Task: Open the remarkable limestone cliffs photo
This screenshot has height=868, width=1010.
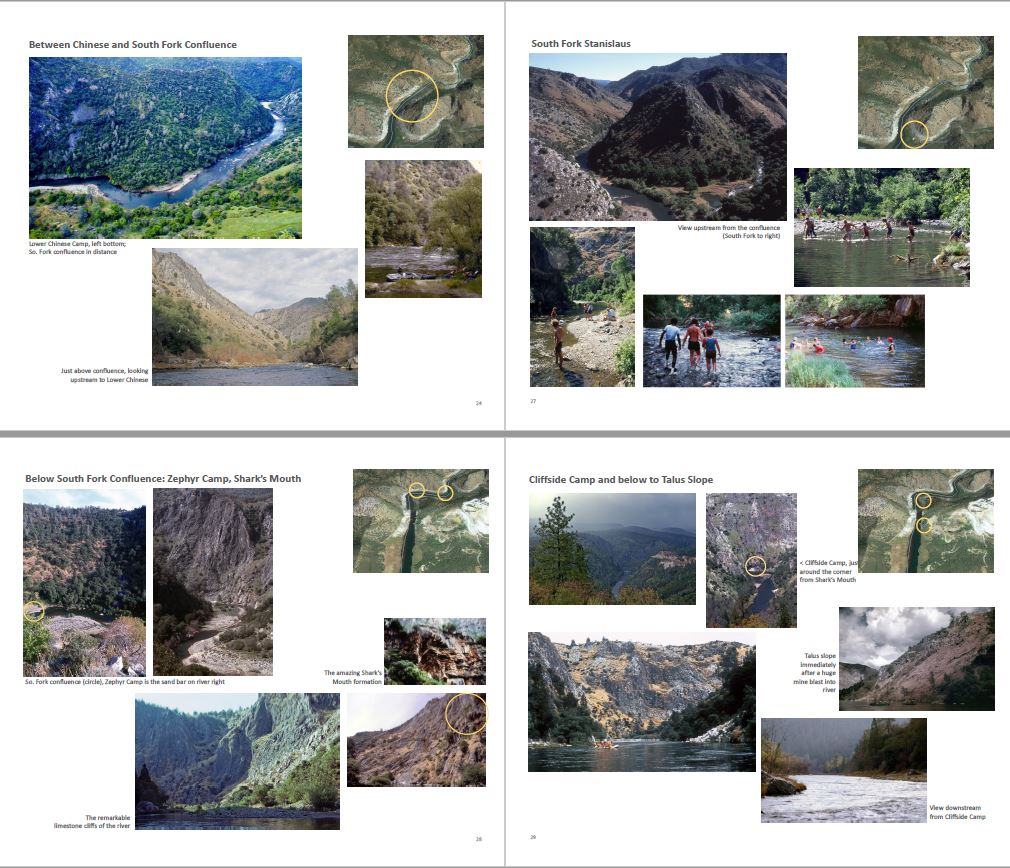Action: point(237,761)
